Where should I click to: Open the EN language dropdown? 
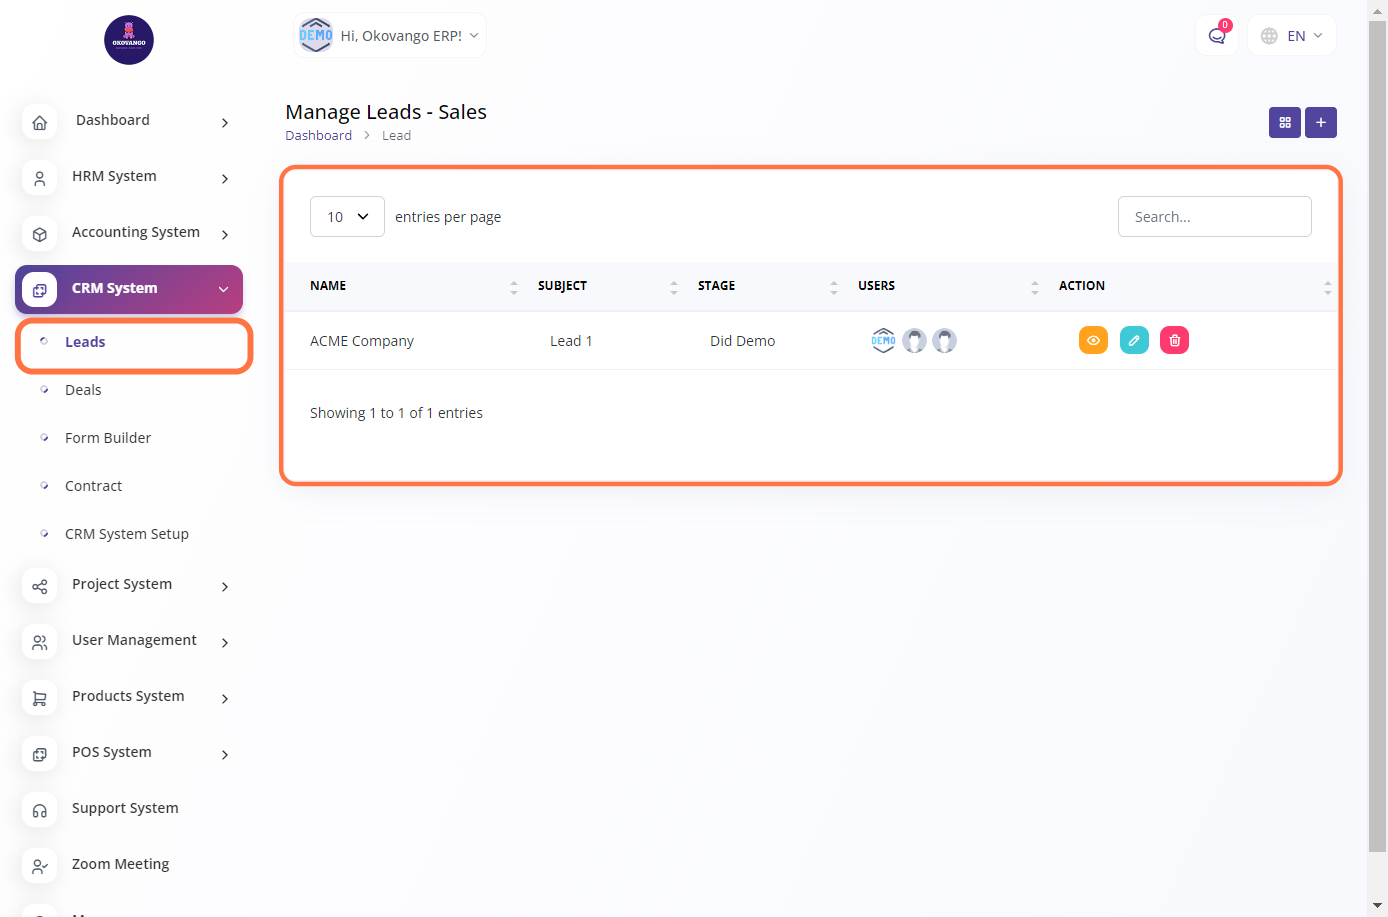(1292, 36)
